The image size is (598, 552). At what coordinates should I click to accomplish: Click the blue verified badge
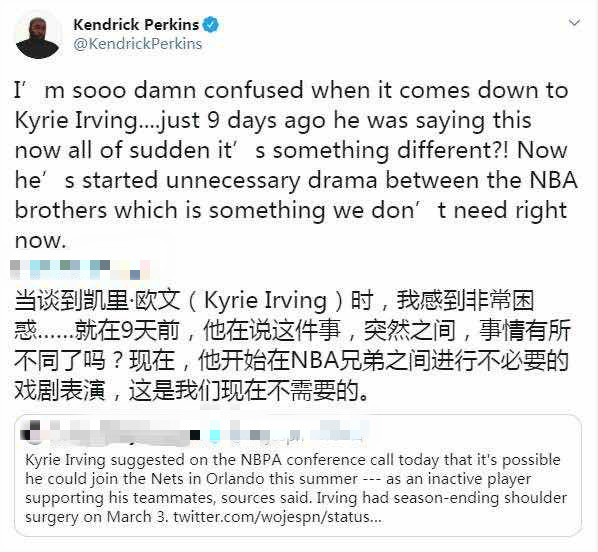tap(211, 25)
